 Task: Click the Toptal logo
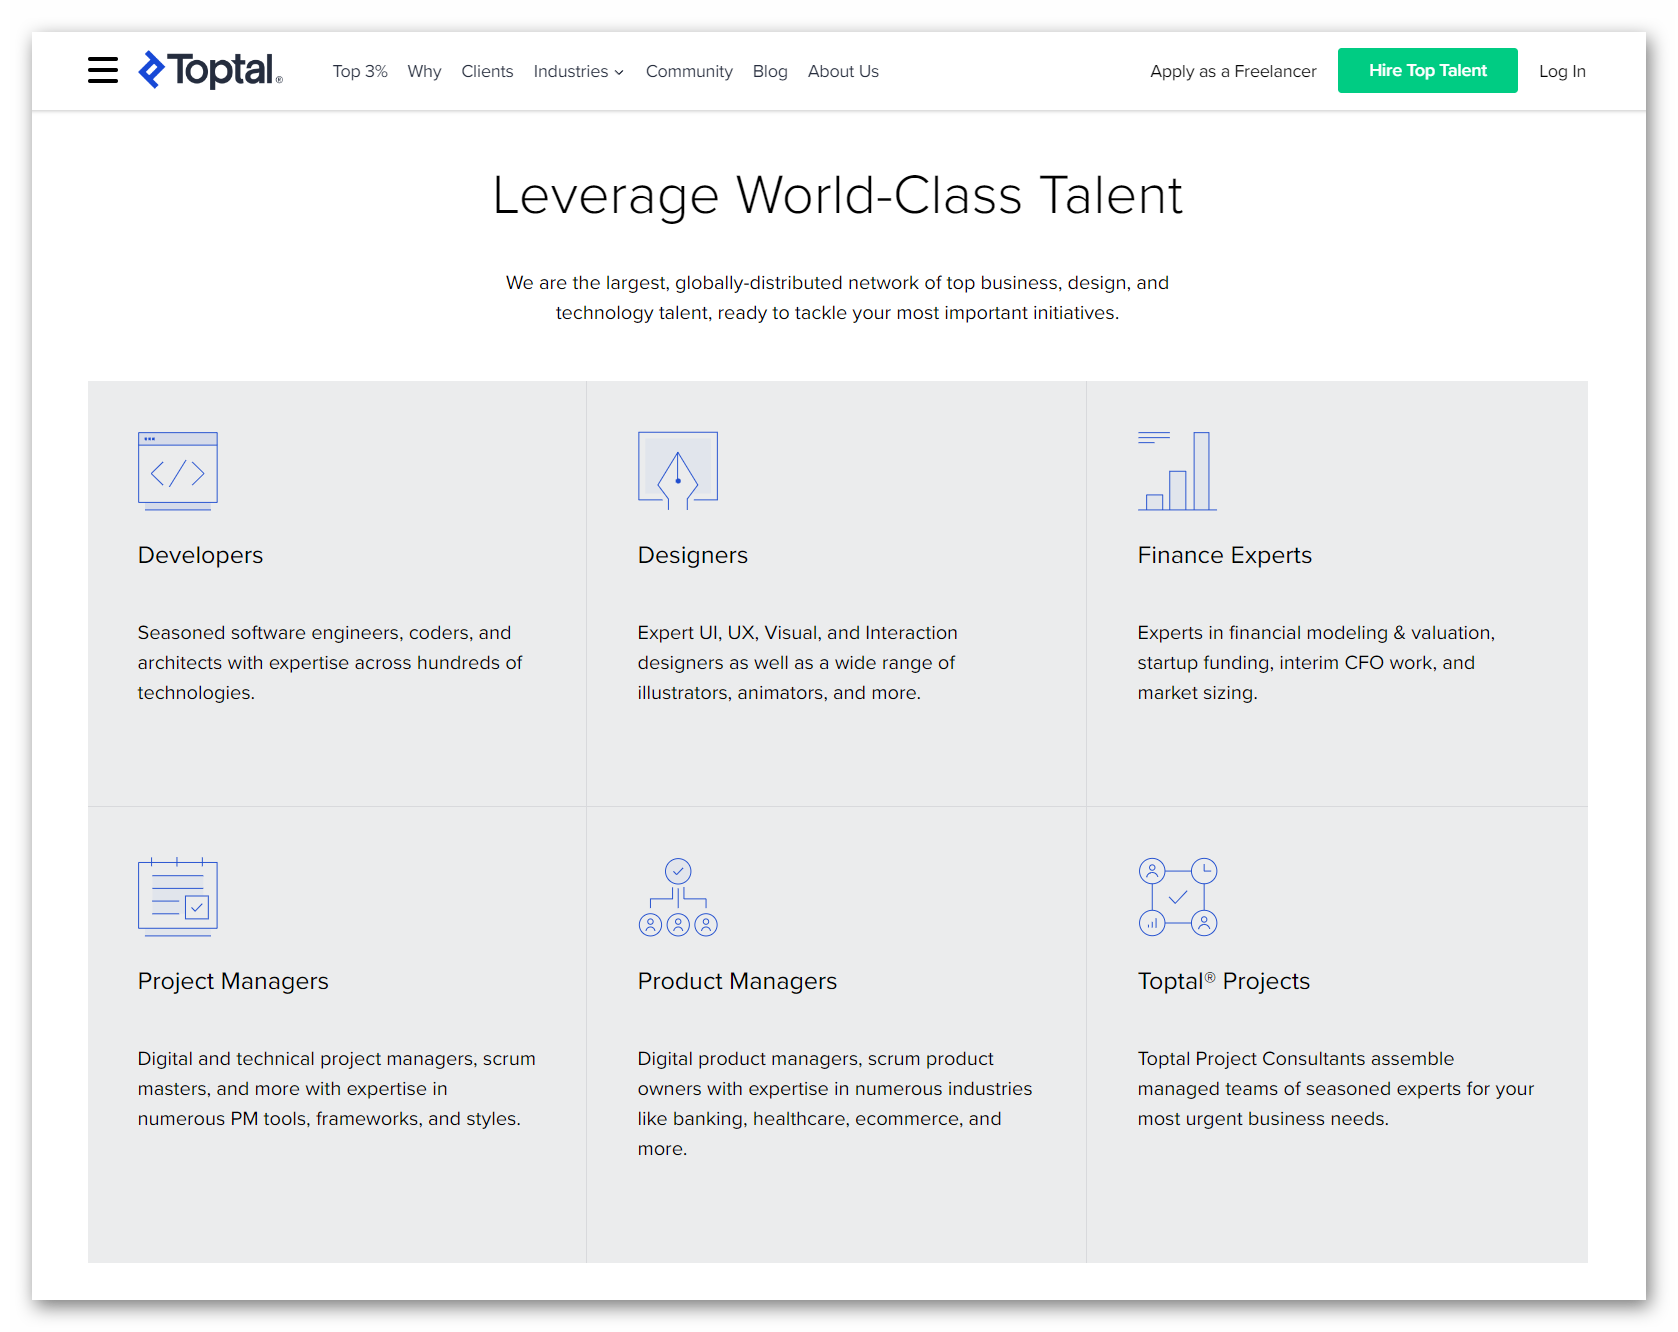tap(210, 70)
